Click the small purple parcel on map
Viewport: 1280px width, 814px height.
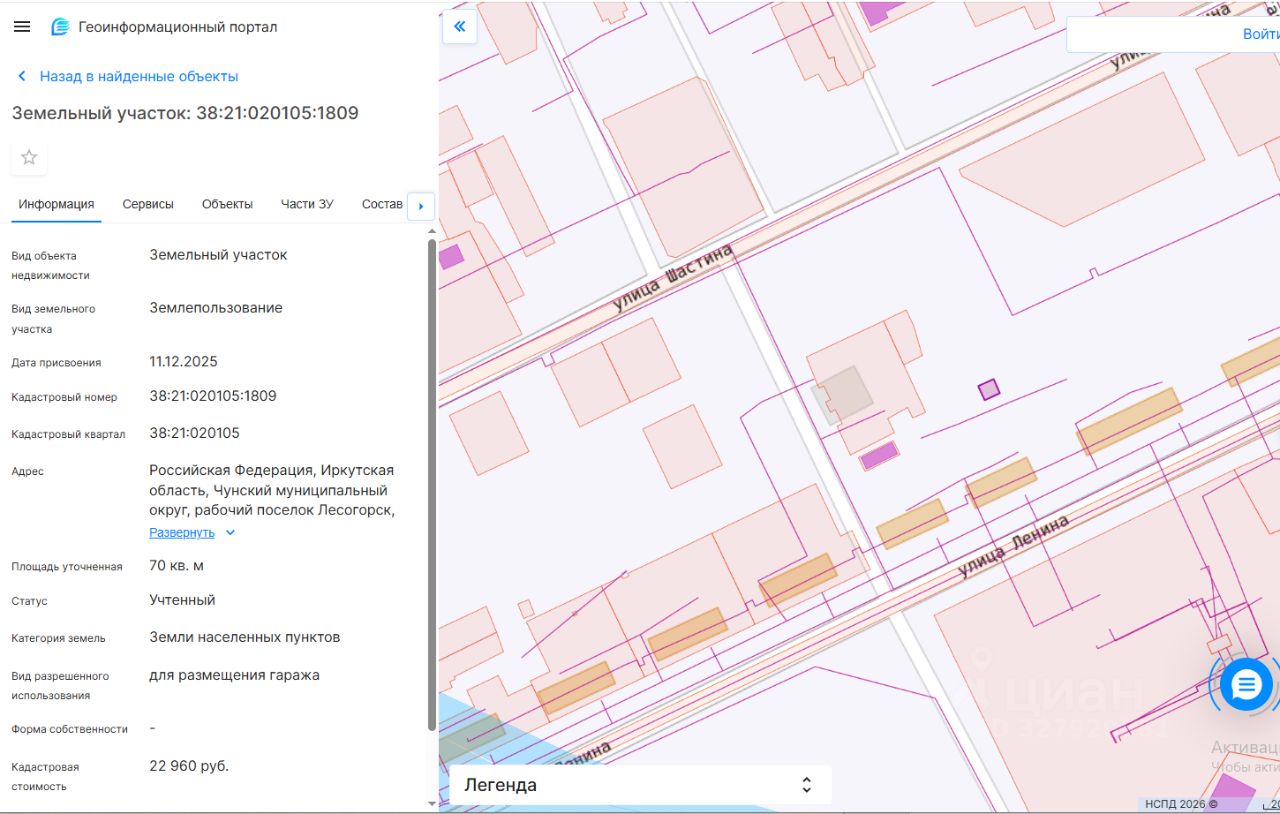(988, 389)
